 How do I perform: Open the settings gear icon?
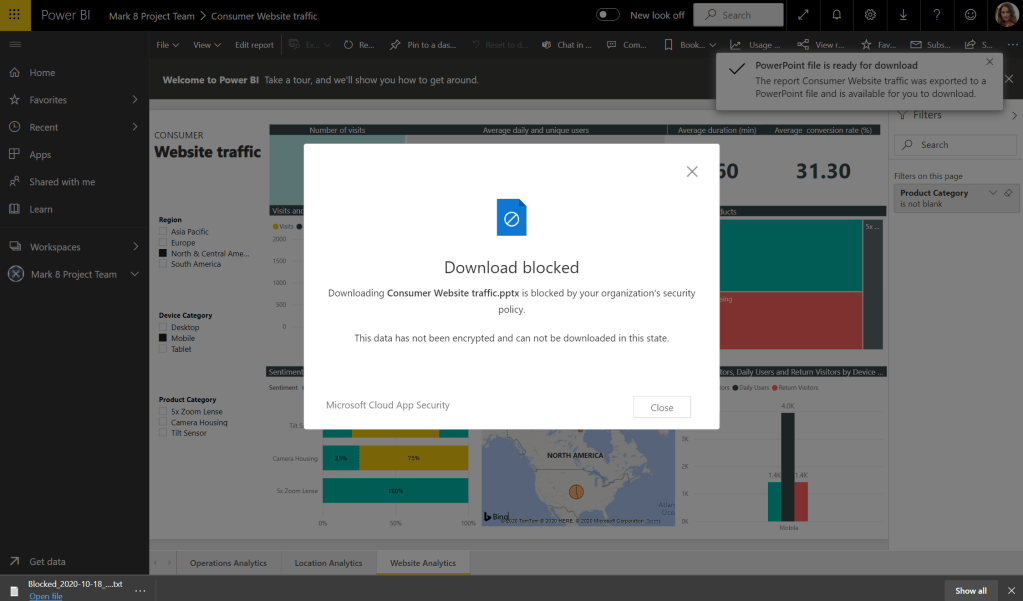pyautogui.click(x=870, y=15)
